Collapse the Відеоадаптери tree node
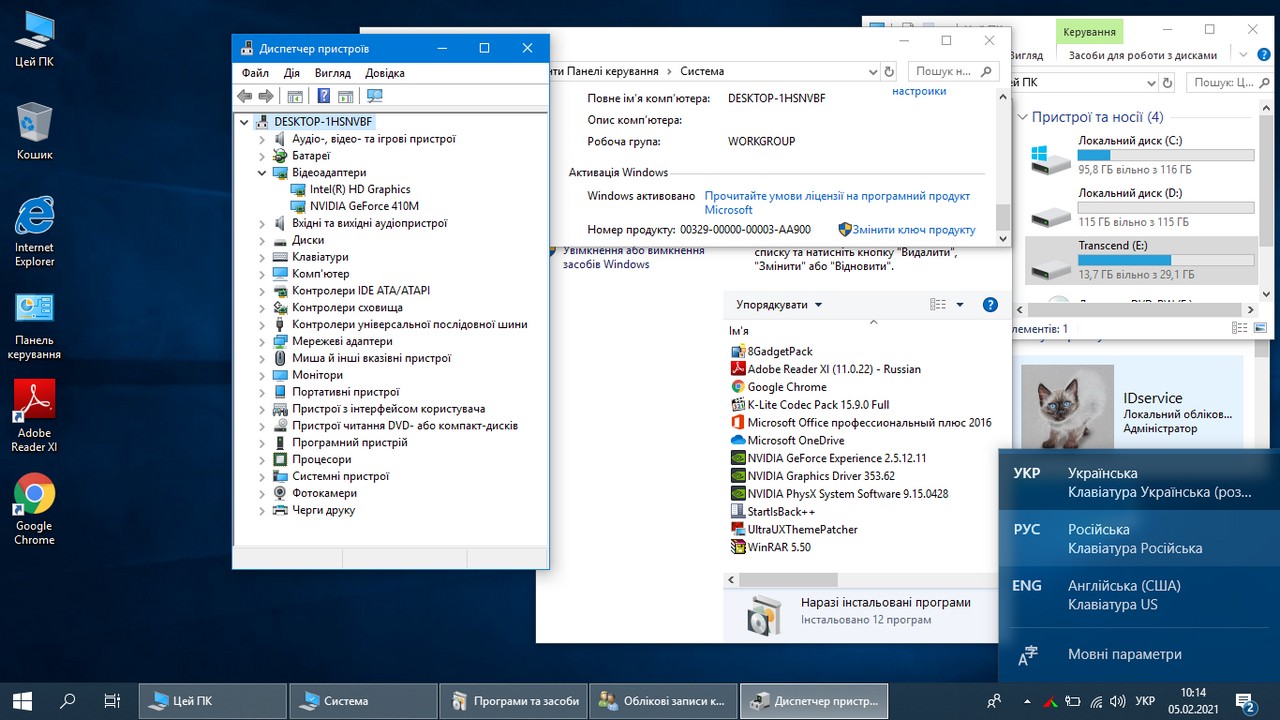 [263, 173]
